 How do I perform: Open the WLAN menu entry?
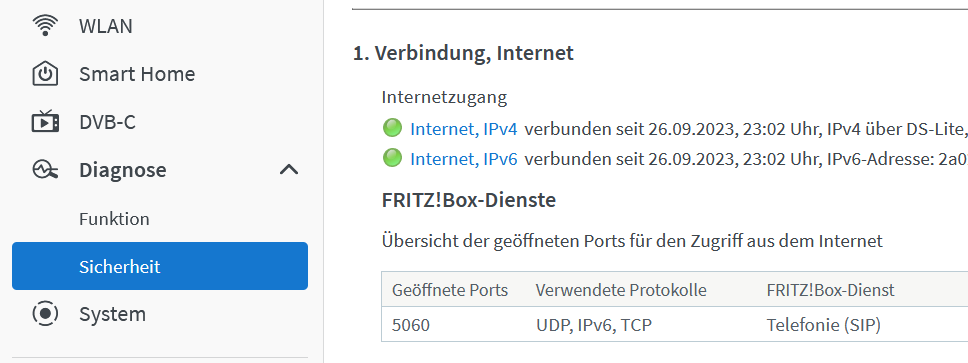click(160, 26)
